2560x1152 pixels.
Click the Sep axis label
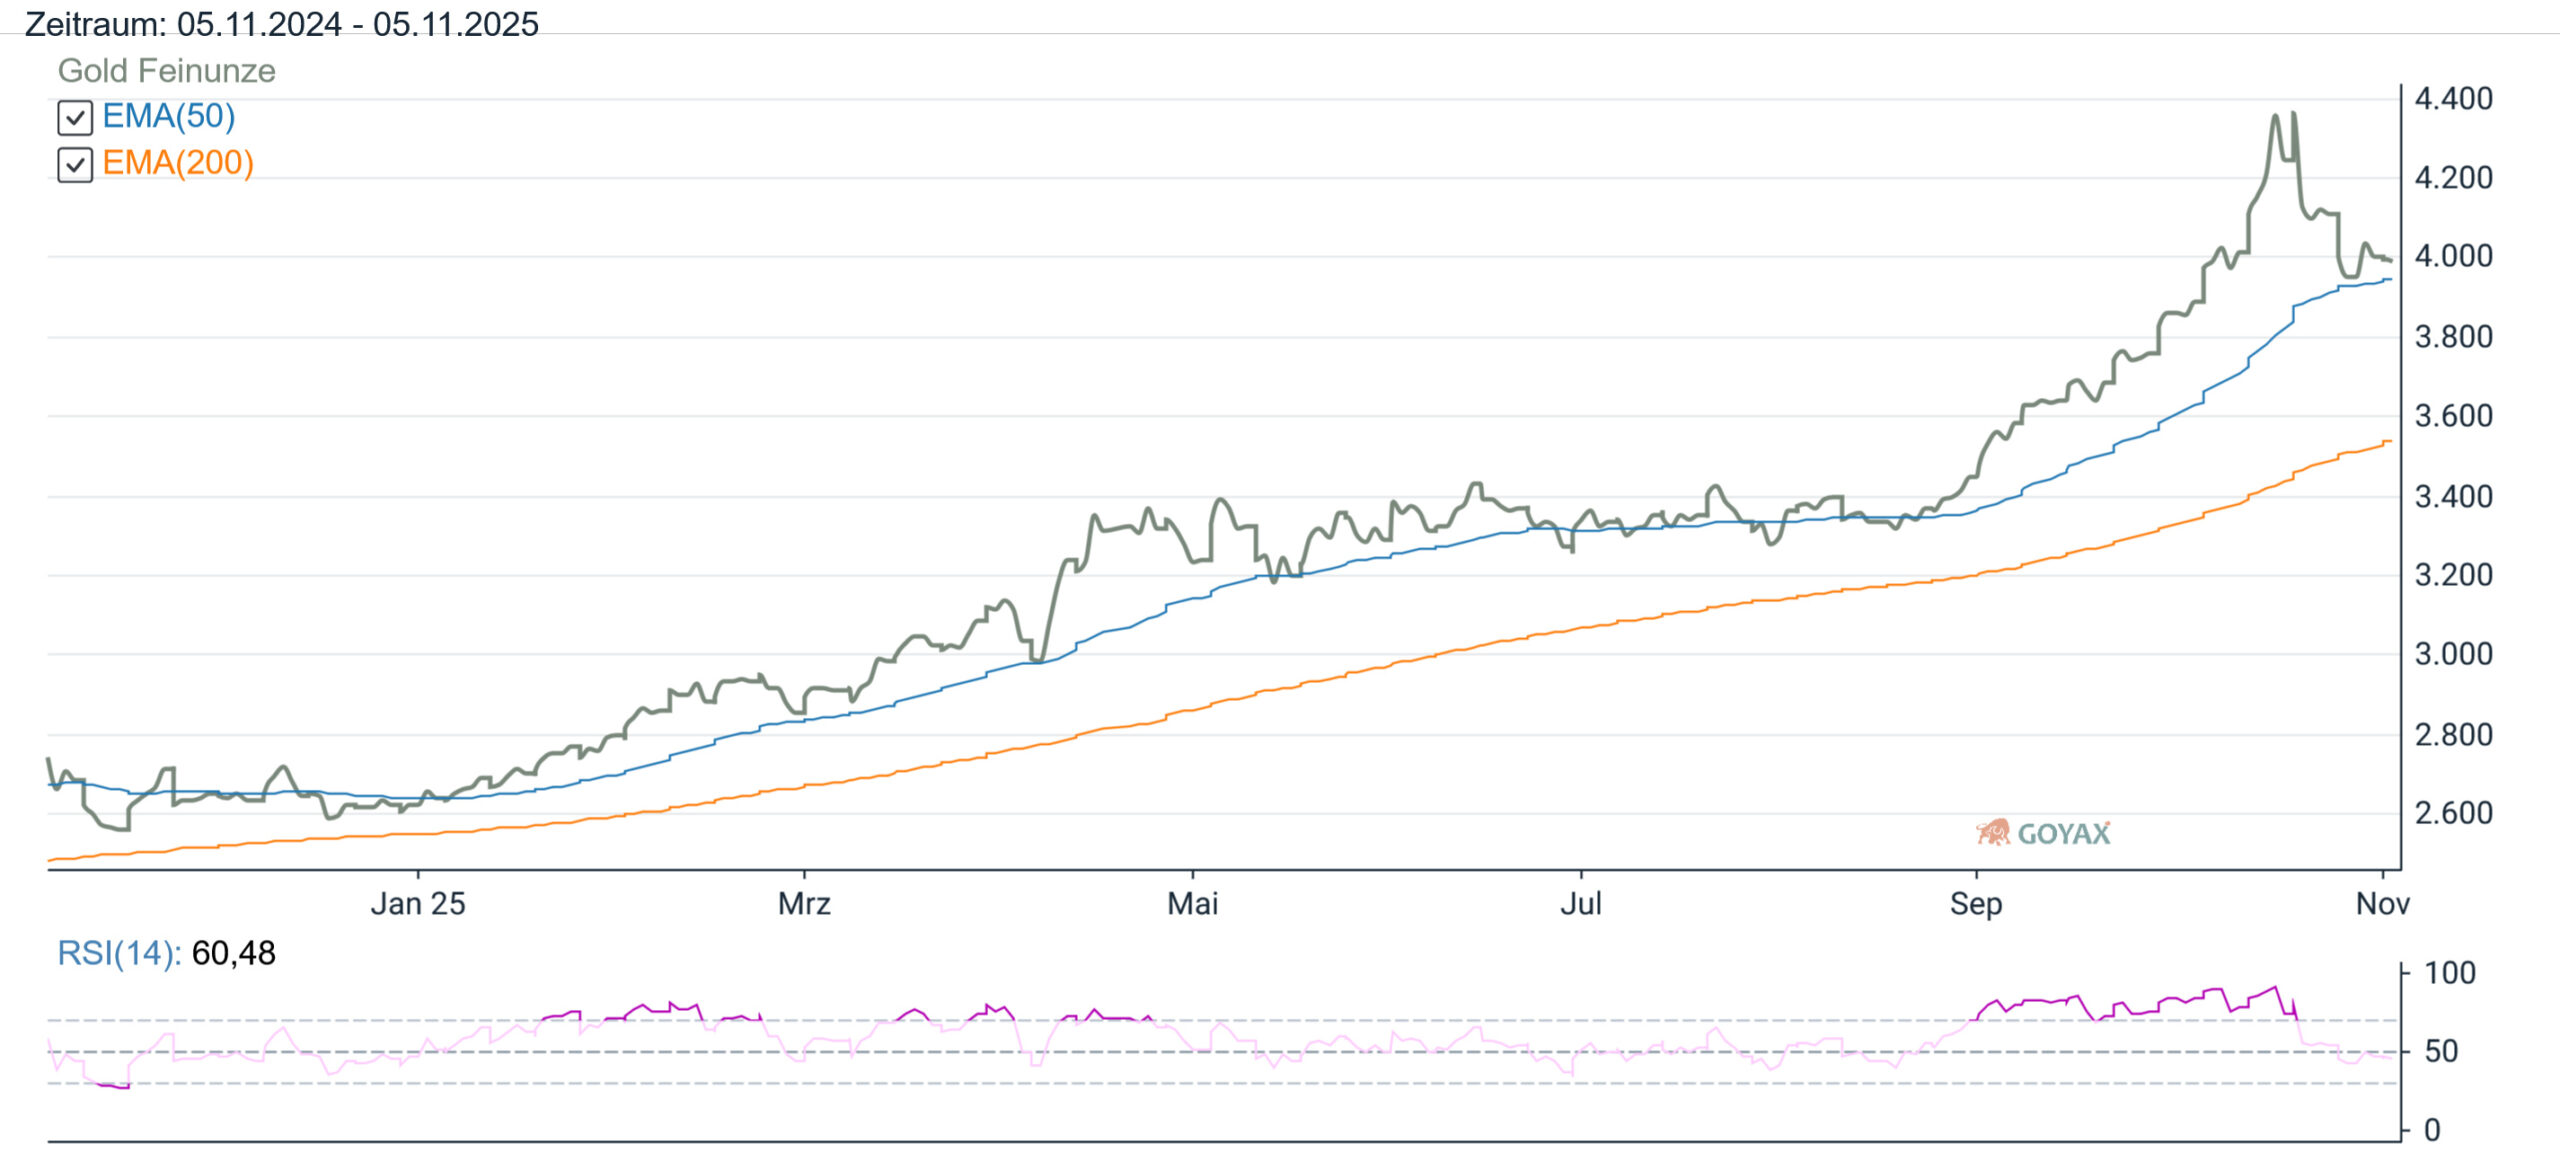click(1975, 904)
